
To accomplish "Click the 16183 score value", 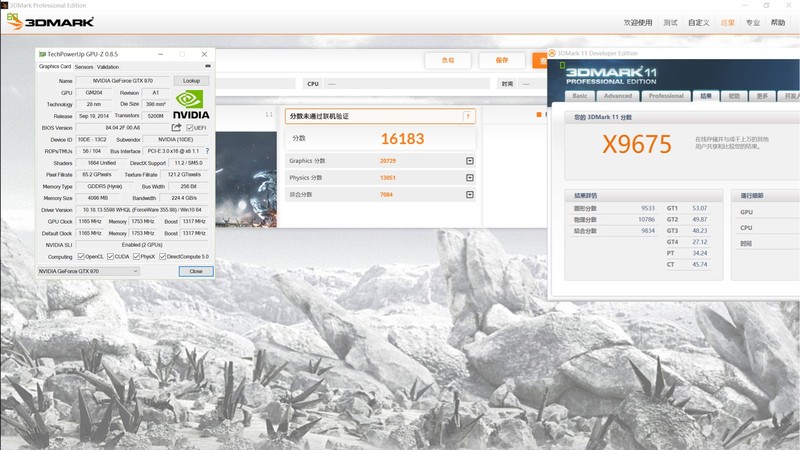I will click(x=403, y=139).
